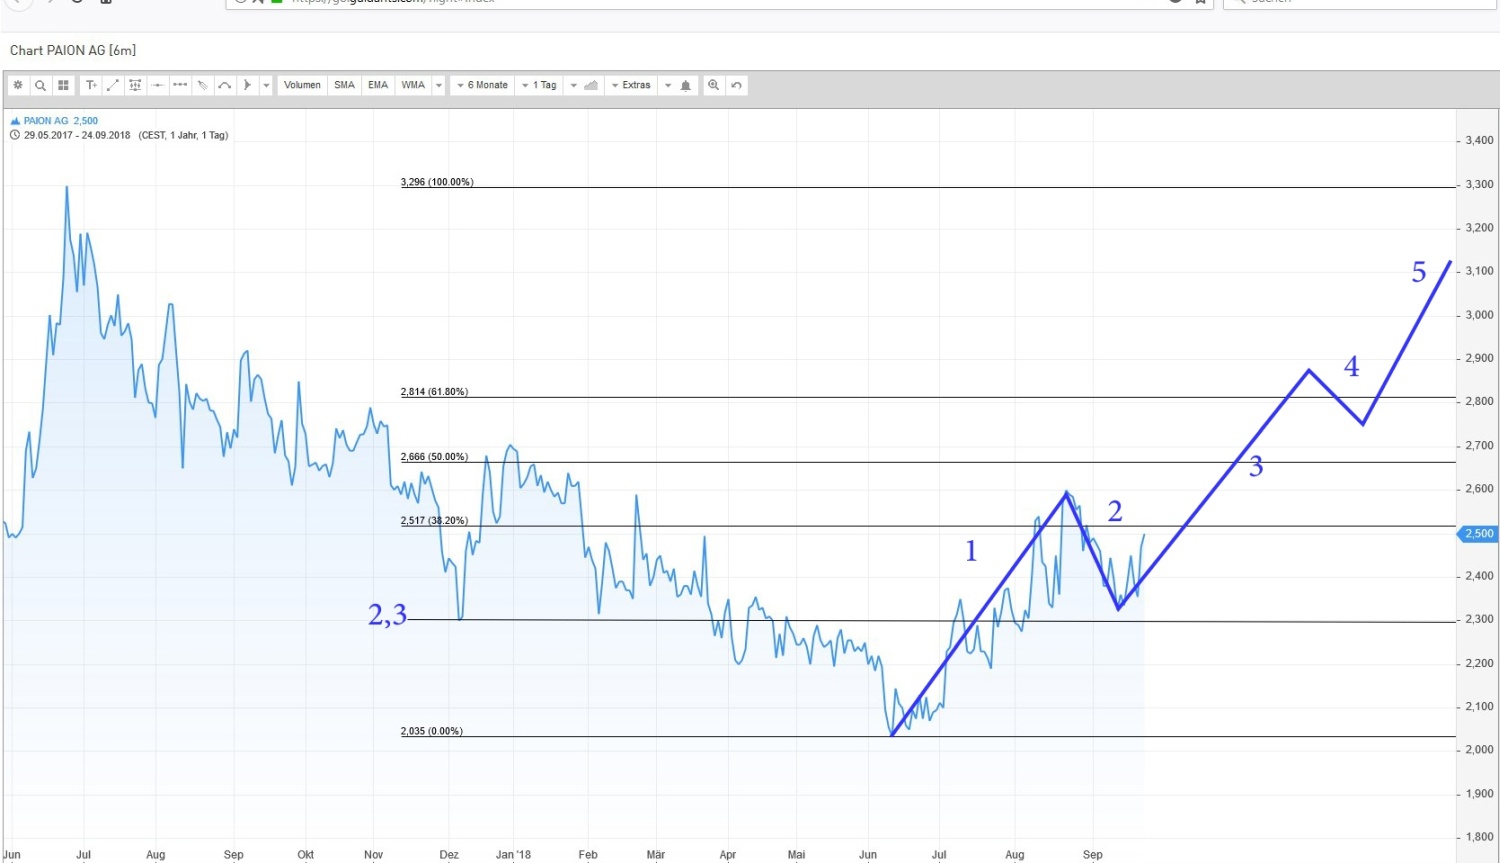The image size is (1500, 863).
Task: Click the 2,666 (50.00%) Fibonacci label
Action: click(434, 457)
